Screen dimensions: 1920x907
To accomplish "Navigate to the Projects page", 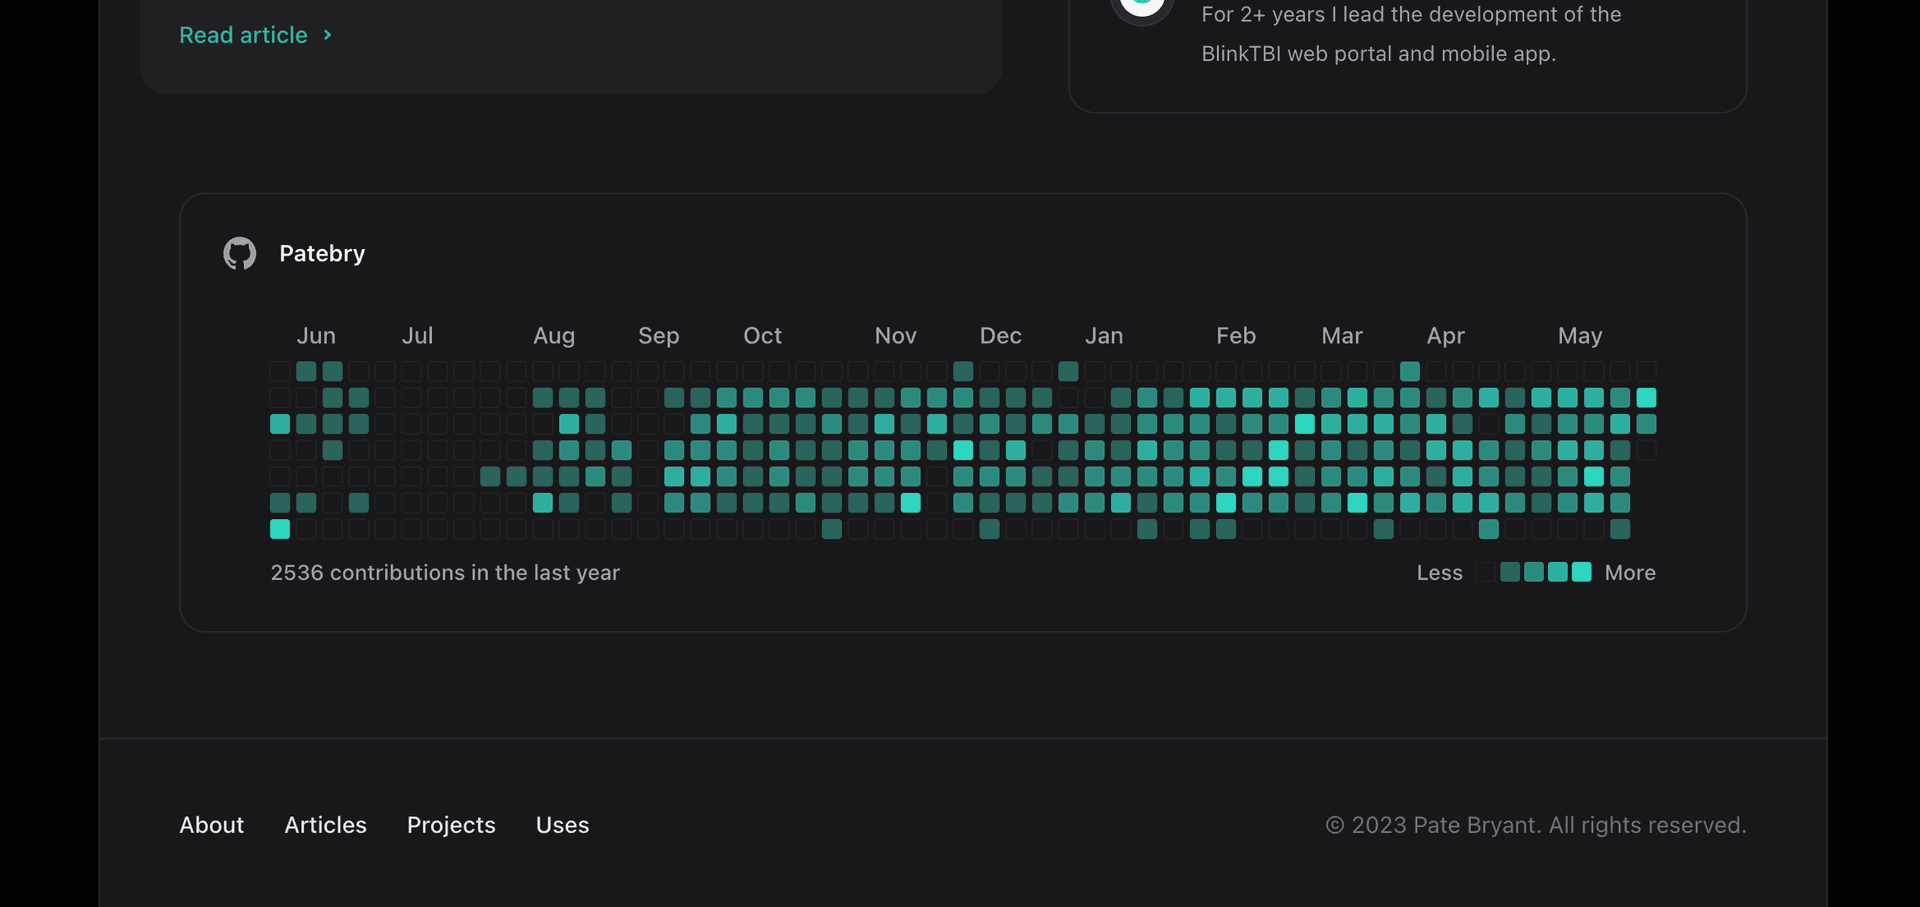I will [x=451, y=825].
